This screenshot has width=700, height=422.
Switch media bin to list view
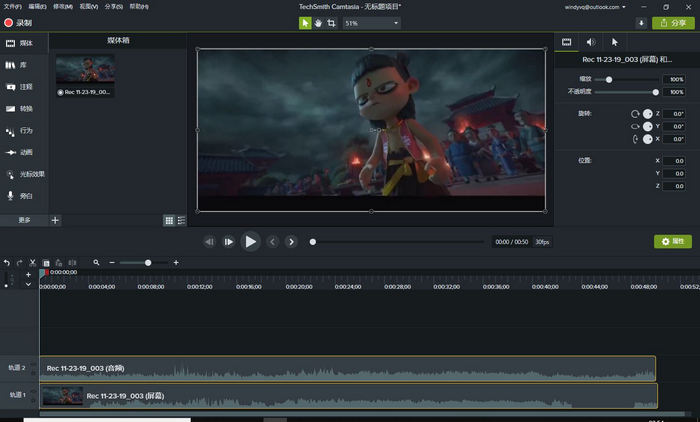click(181, 220)
